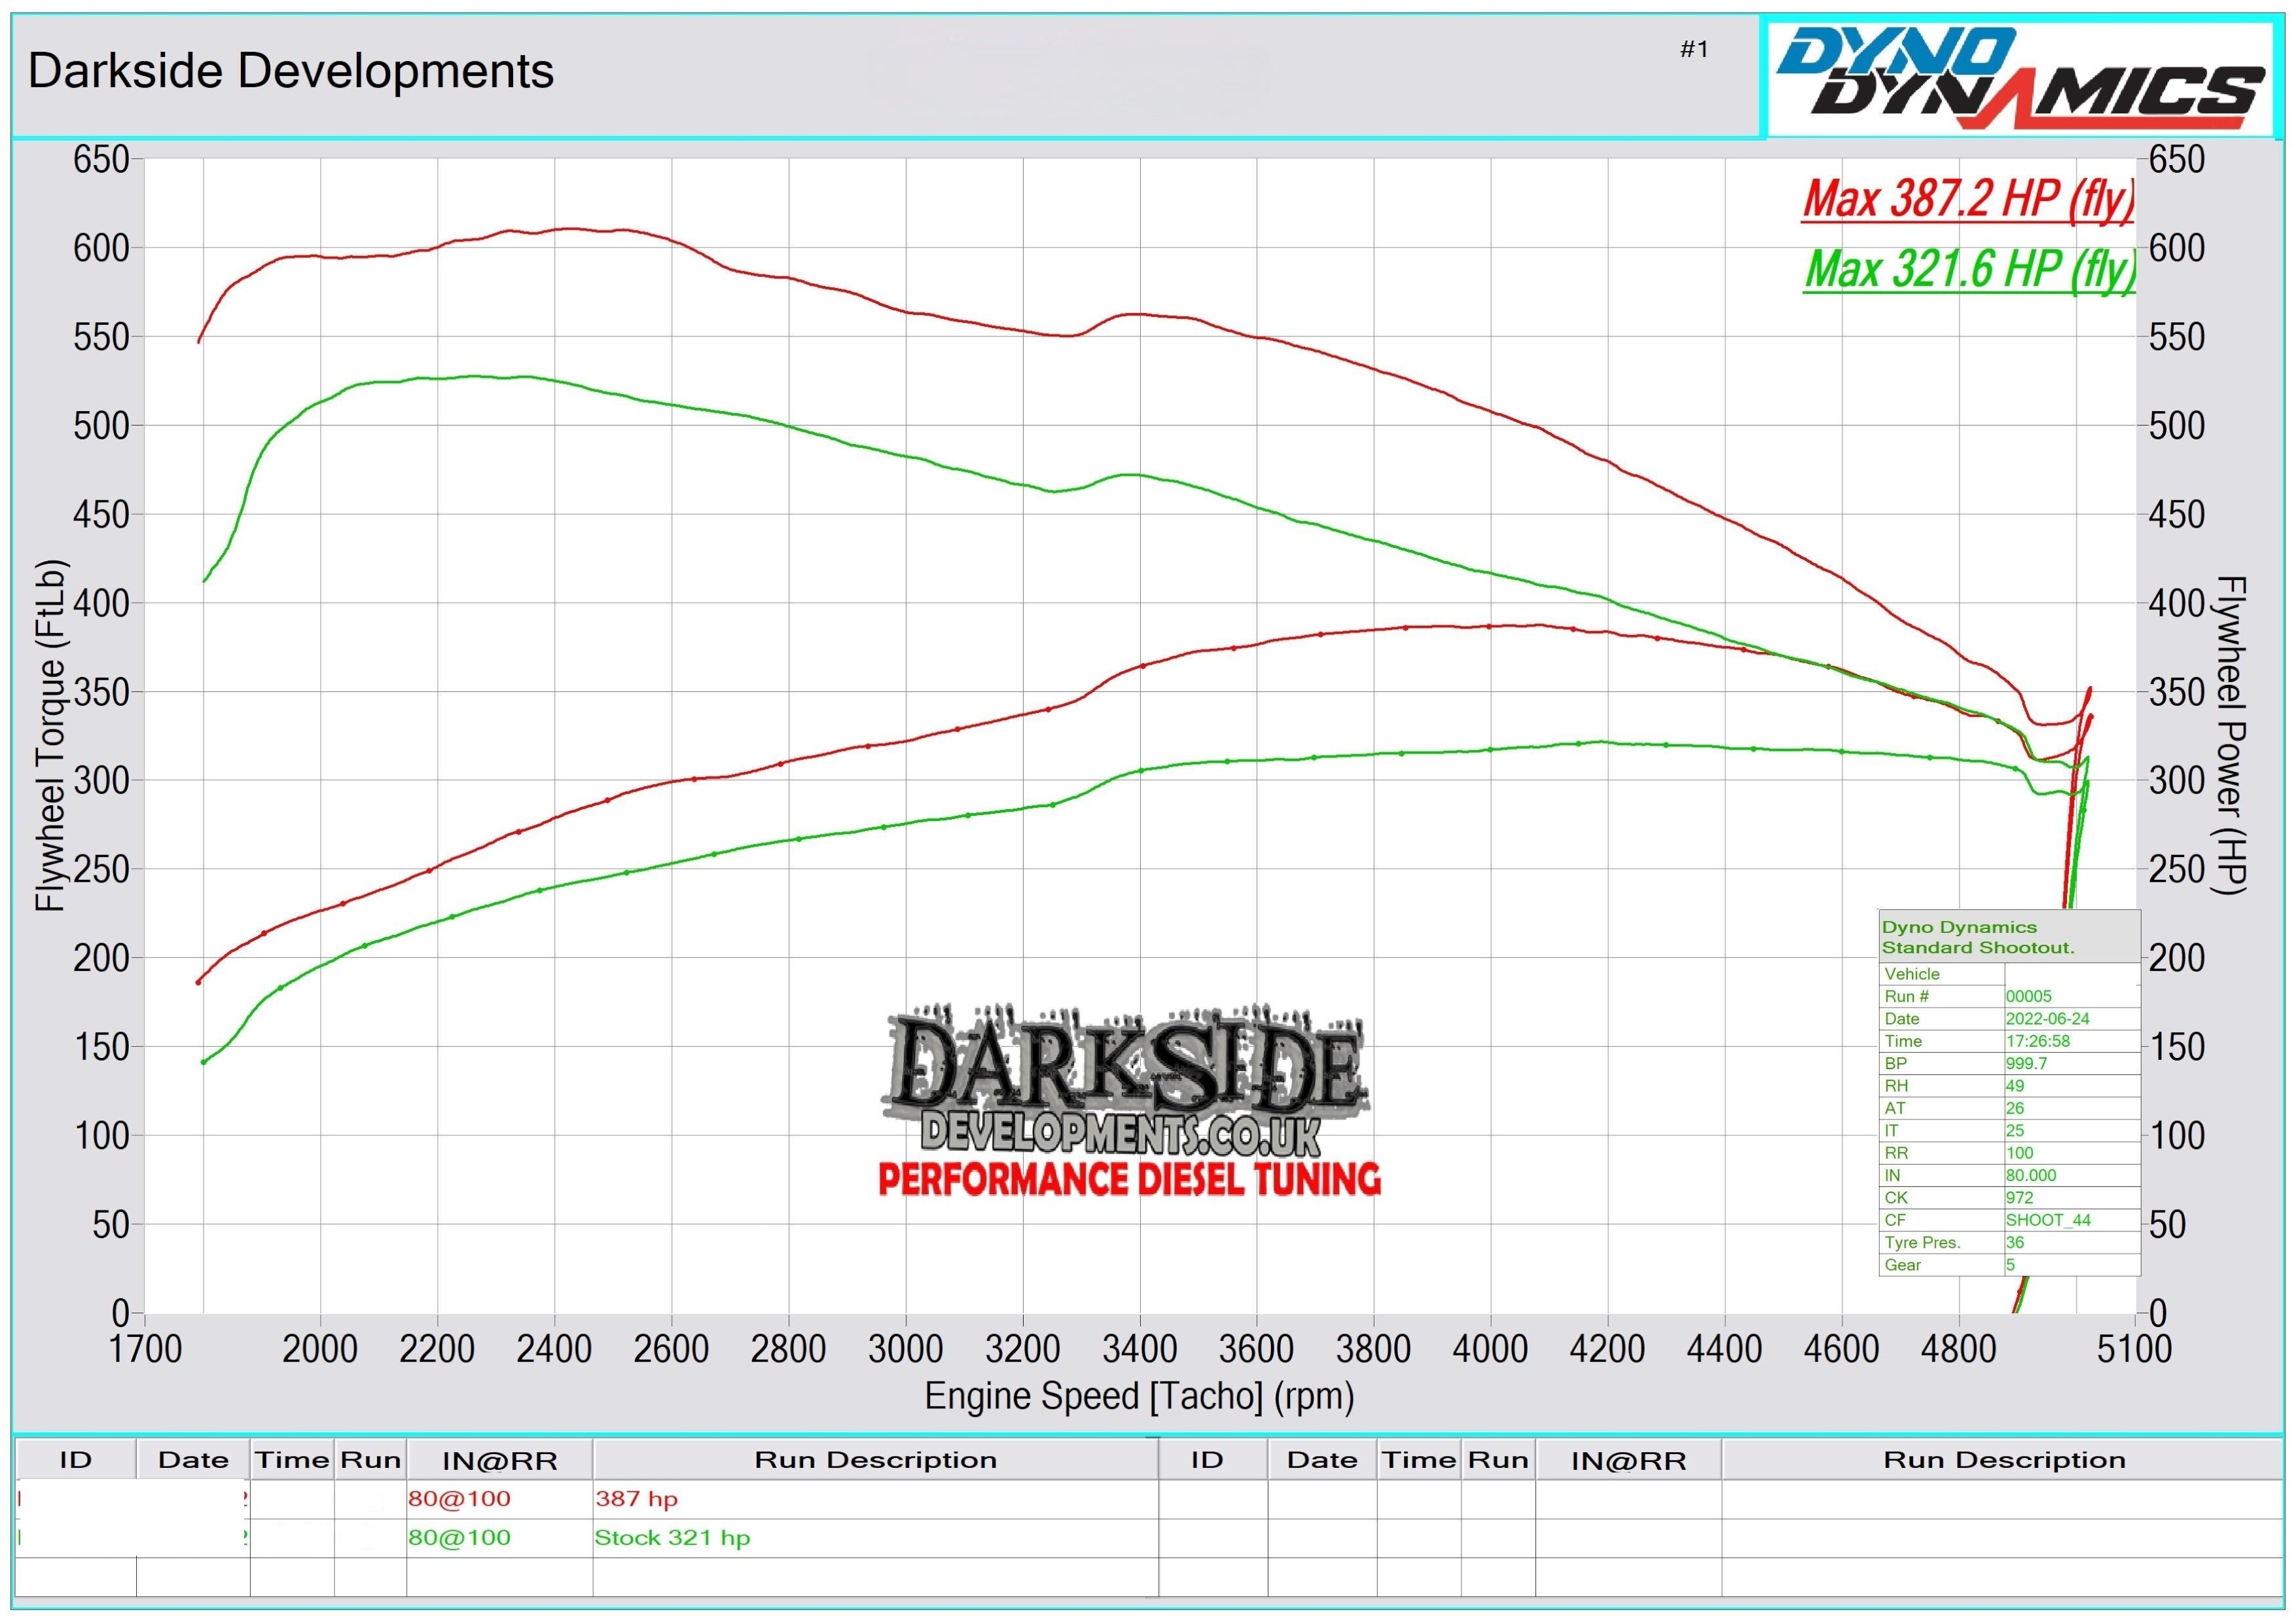
Task: Click the 'Engine Speed [Tacho] (rpm)' axis title
Action: tap(1139, 1396)
